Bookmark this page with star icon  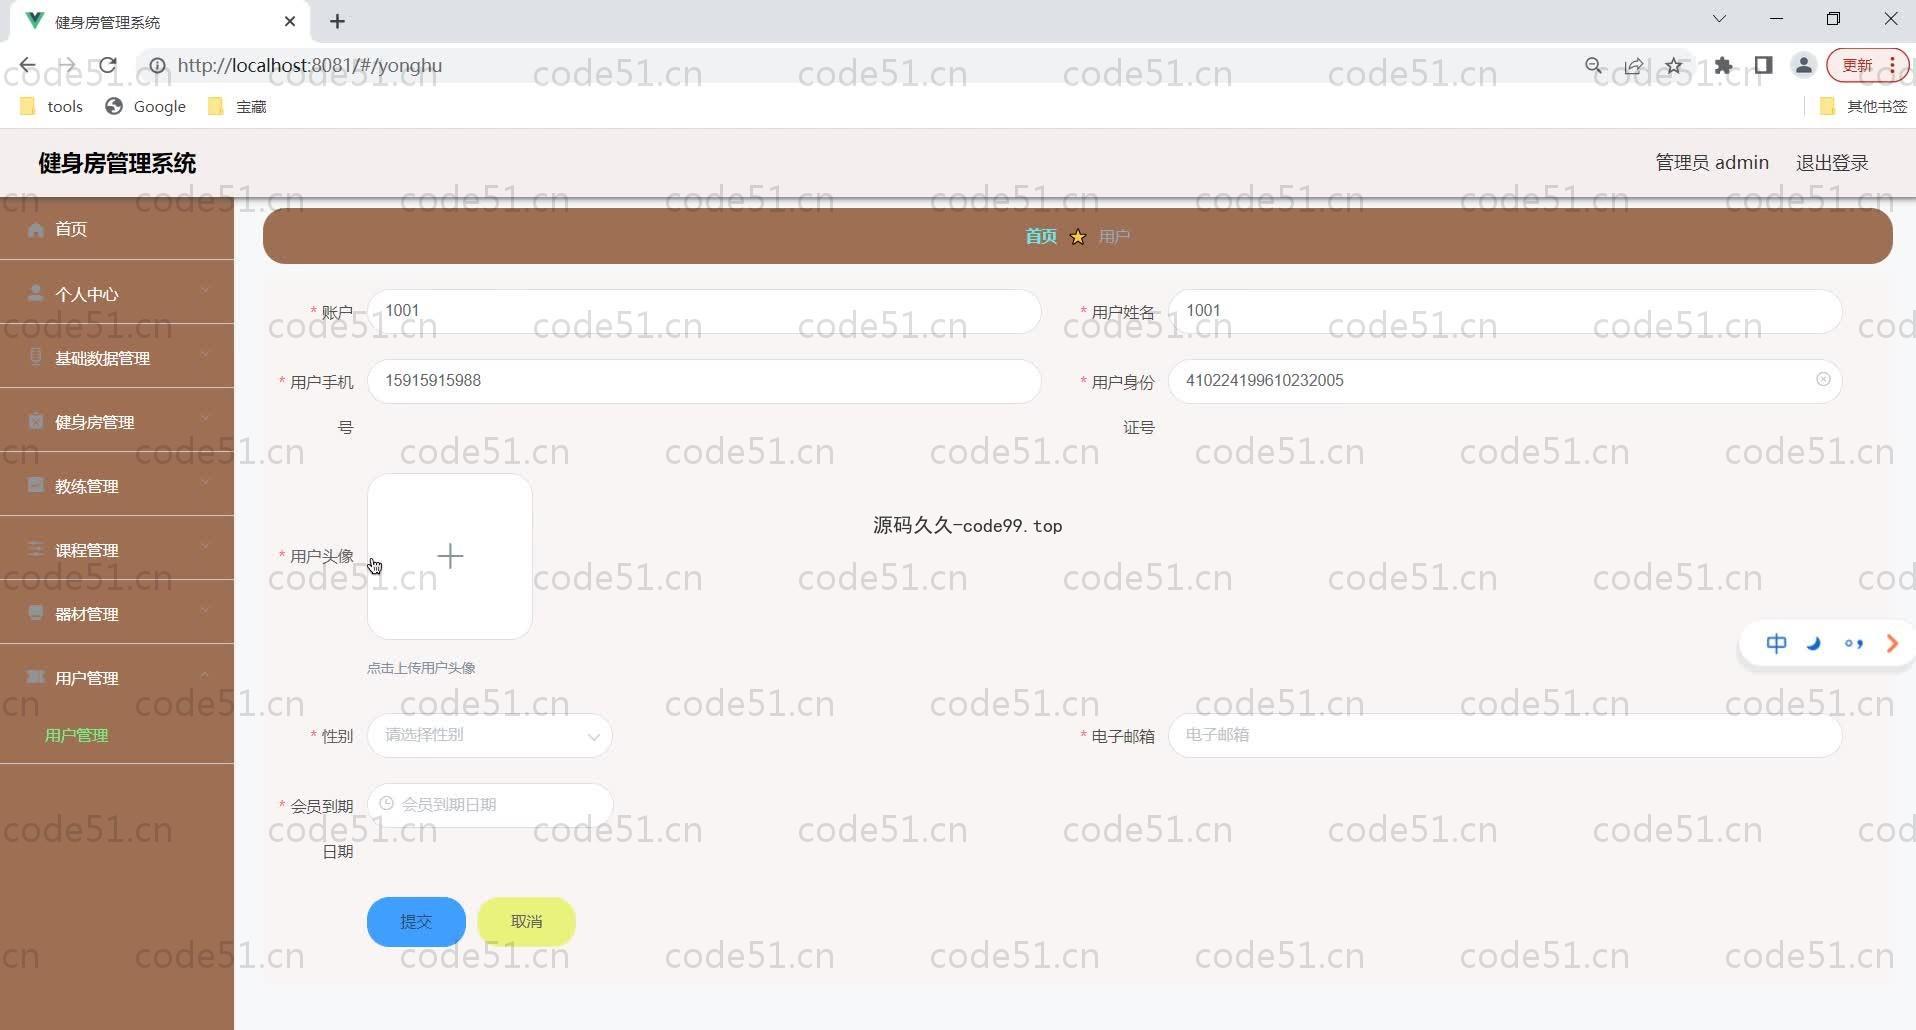tap(1674, 66)
